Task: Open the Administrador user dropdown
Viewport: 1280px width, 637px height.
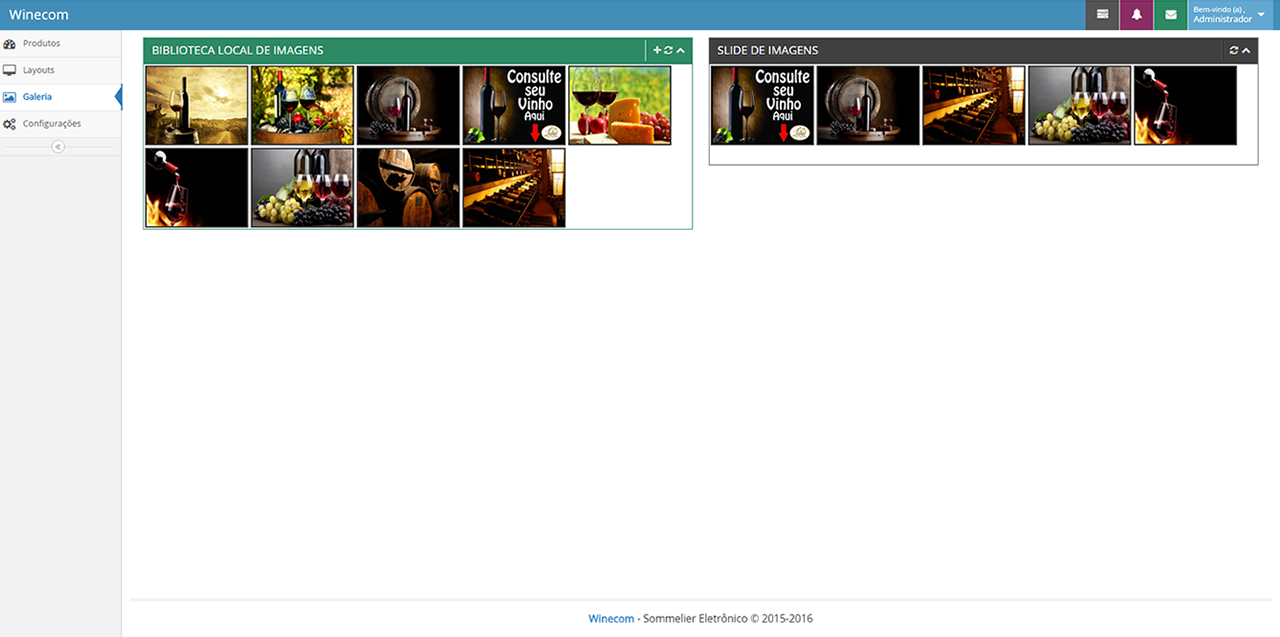Action: point(1230,15)
